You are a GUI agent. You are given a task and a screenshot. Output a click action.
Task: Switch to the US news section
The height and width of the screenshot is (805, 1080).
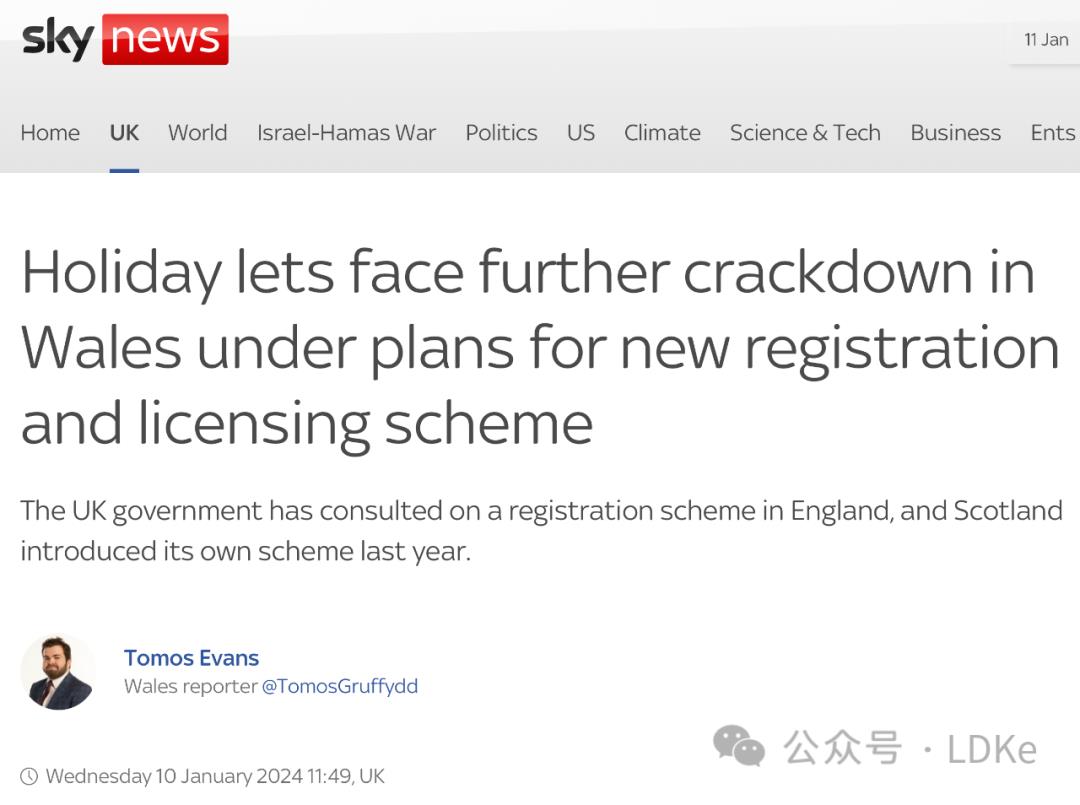tap(580, 133)
